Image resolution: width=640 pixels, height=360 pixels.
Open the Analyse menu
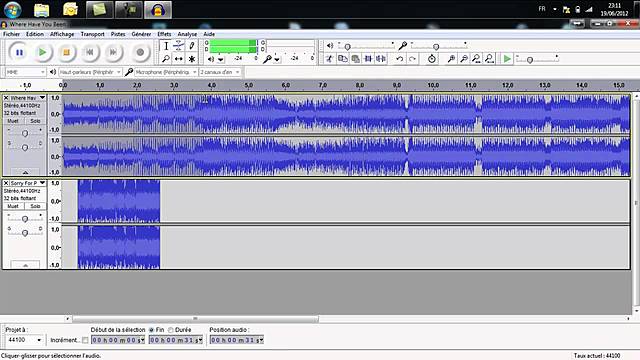click(187, 34)
